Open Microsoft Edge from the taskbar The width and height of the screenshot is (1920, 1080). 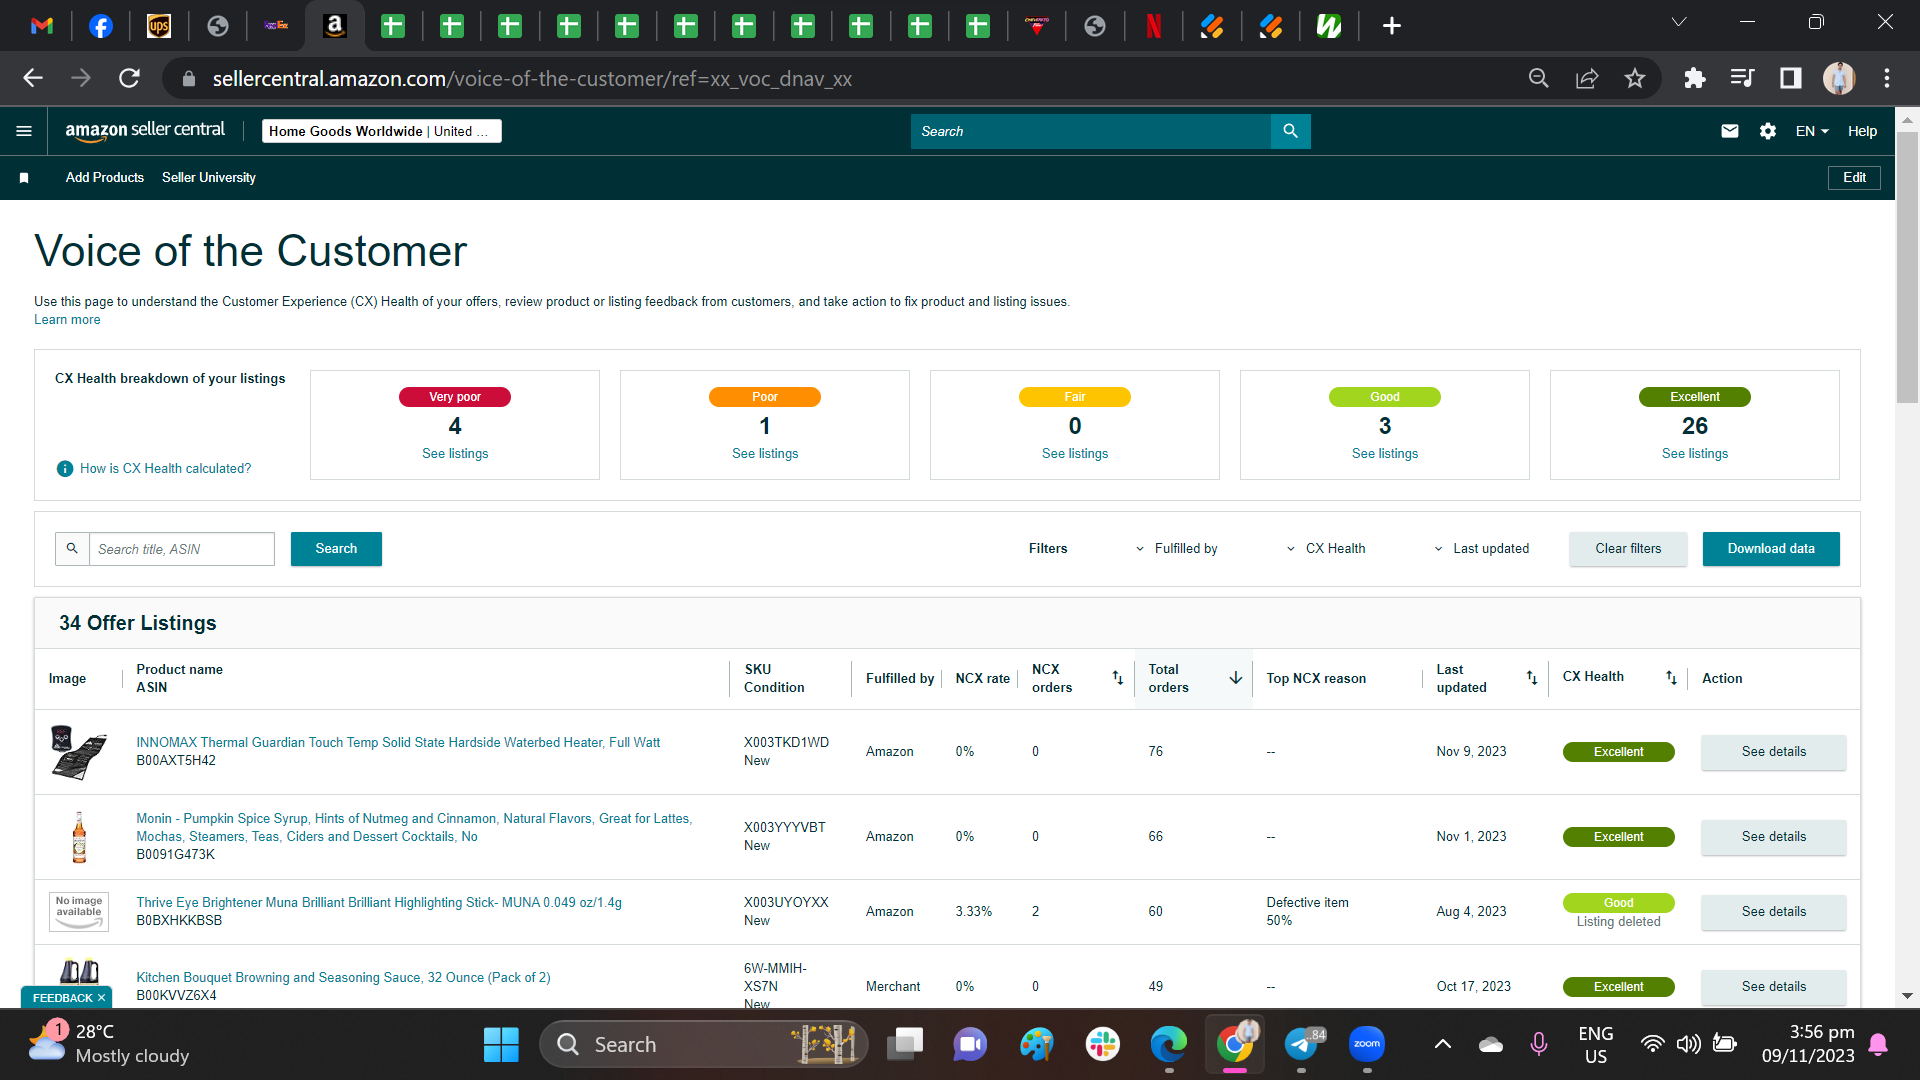pos(1168,1045)
